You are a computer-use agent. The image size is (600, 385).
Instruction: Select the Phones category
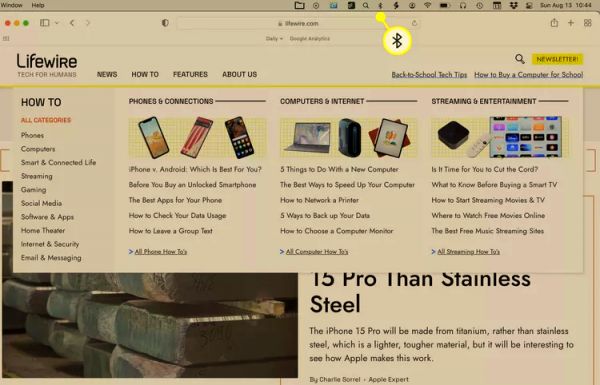[33, 135]
